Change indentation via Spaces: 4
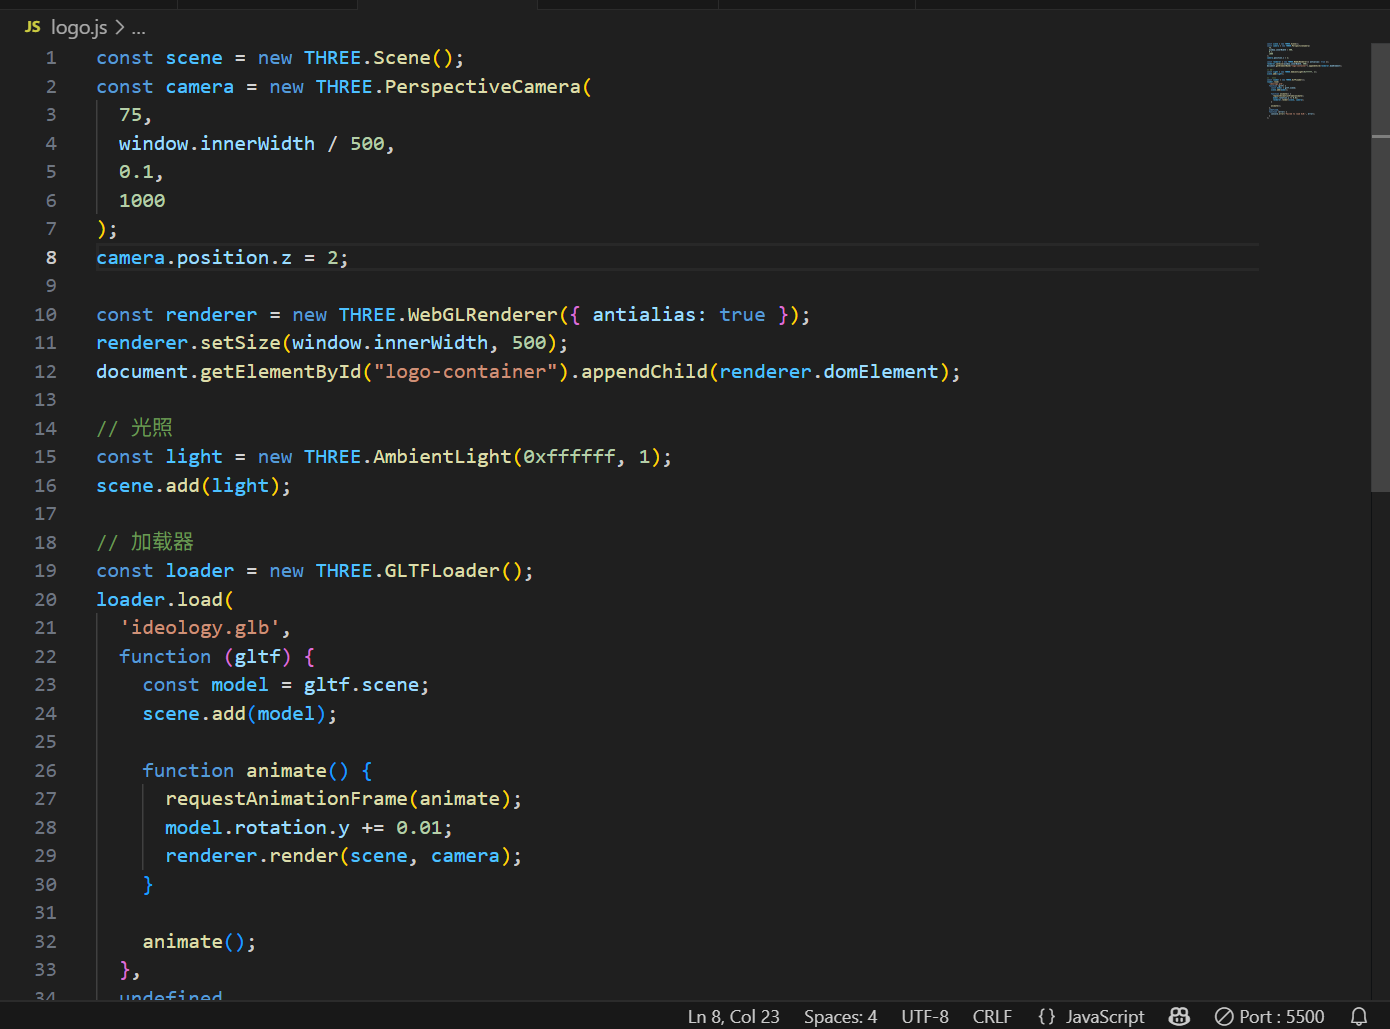Viewport: 1390px width, 1029px height. [840, 1016]
